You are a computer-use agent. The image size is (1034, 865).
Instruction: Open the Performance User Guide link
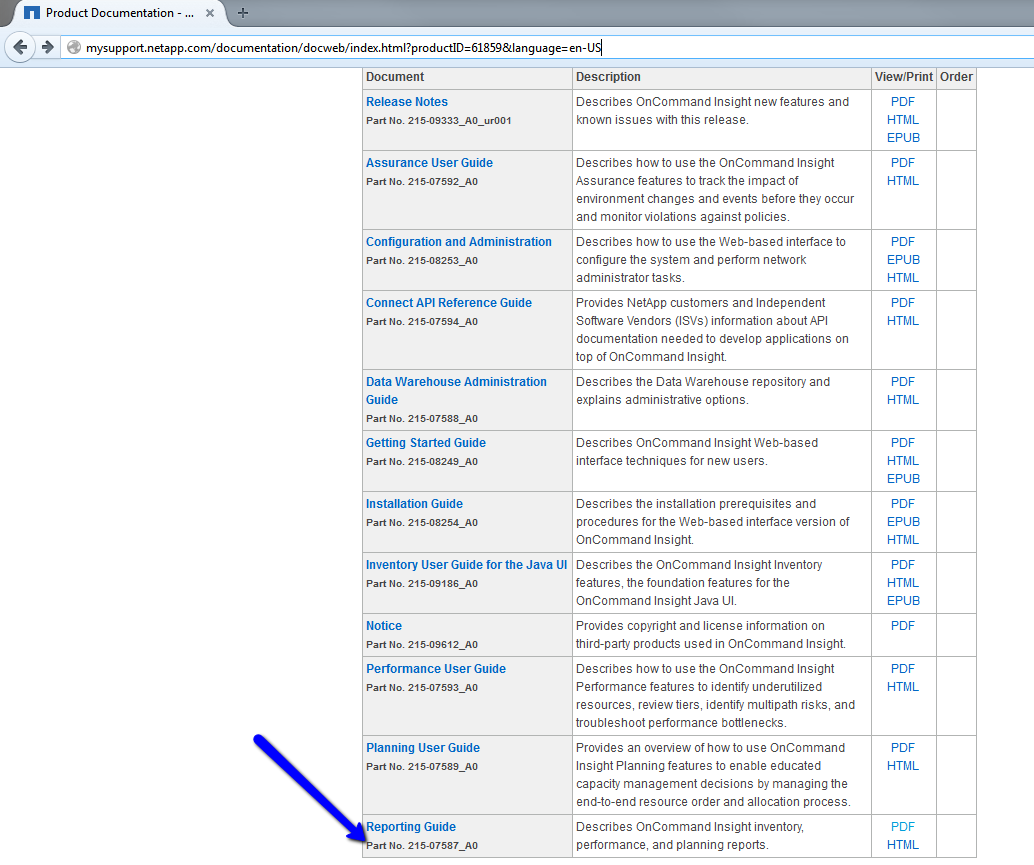pos(436,669)
